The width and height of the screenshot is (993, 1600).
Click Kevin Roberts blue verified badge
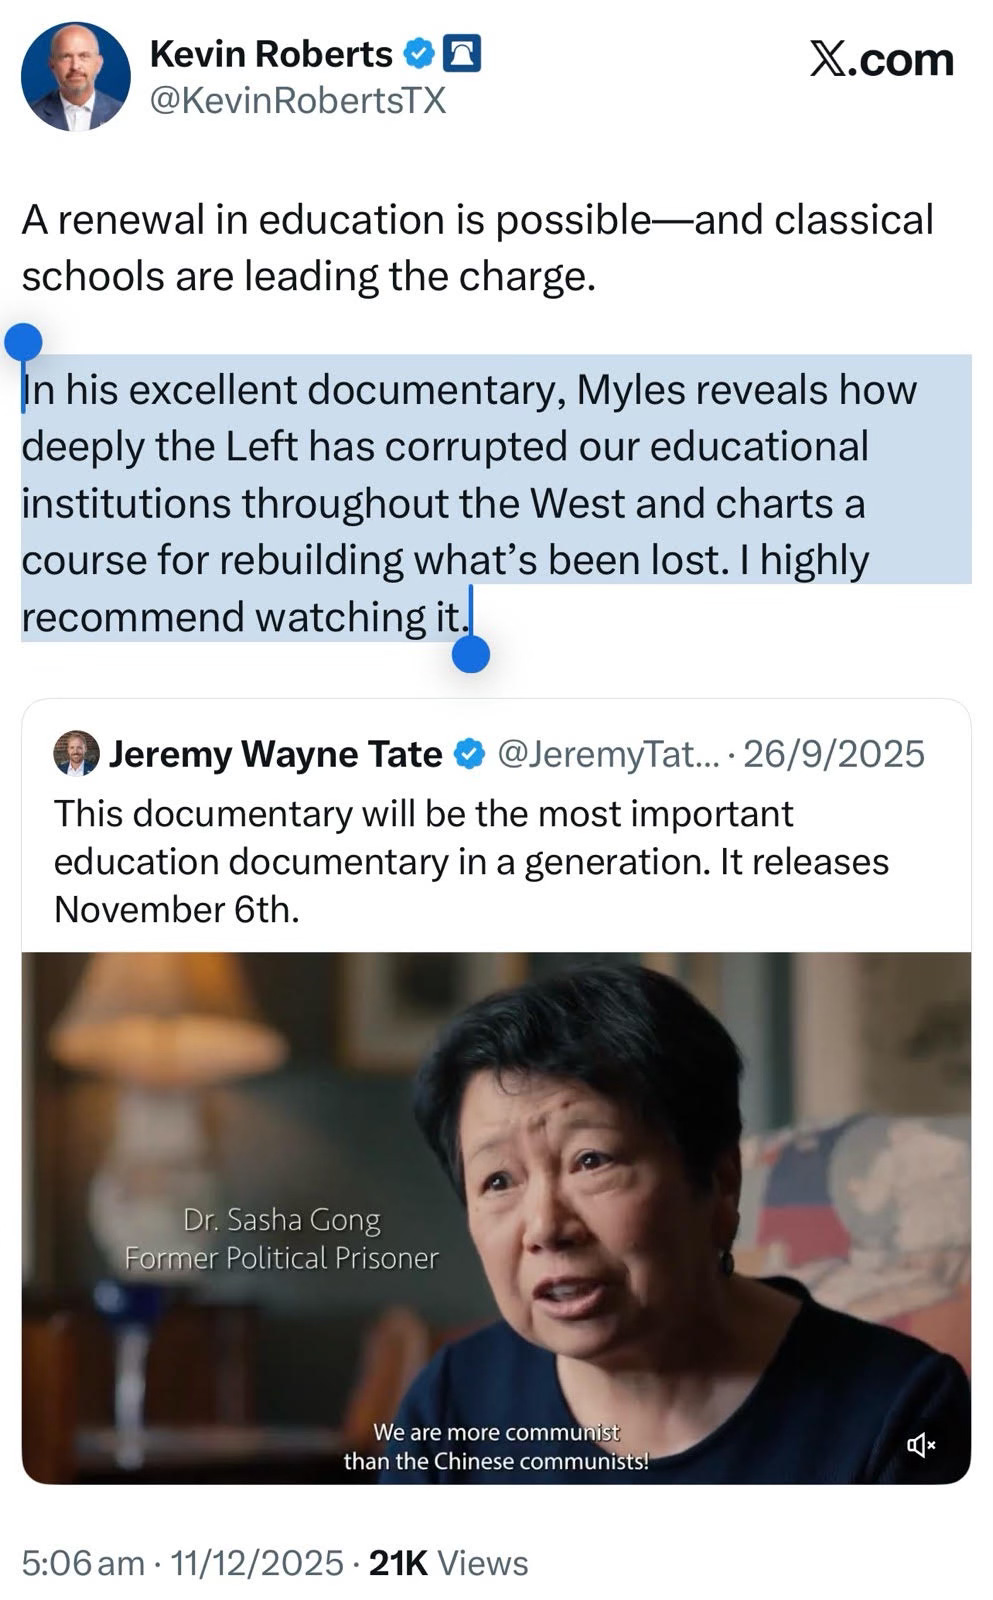pyautogui.click(x=418, y=54)
